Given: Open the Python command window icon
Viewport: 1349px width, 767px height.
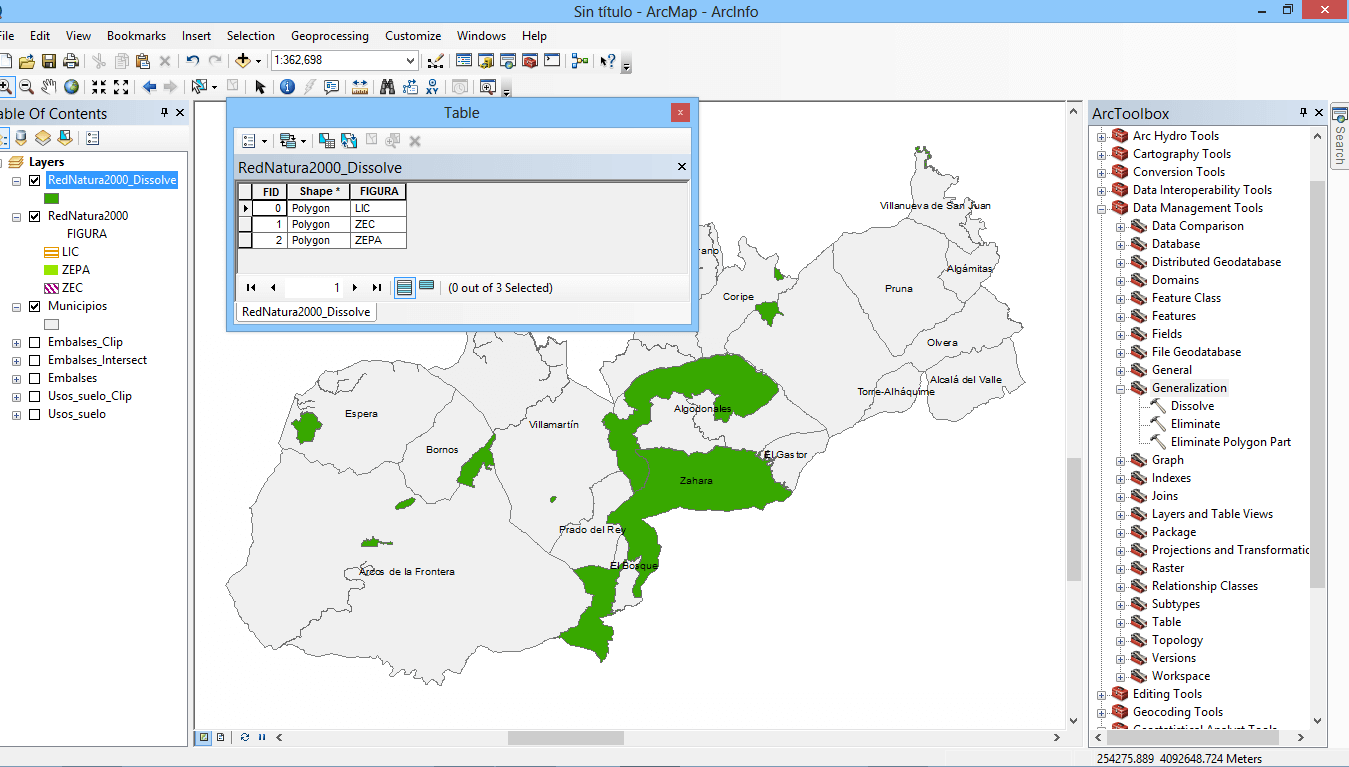Looking at the screenshot, I should 552,61.
